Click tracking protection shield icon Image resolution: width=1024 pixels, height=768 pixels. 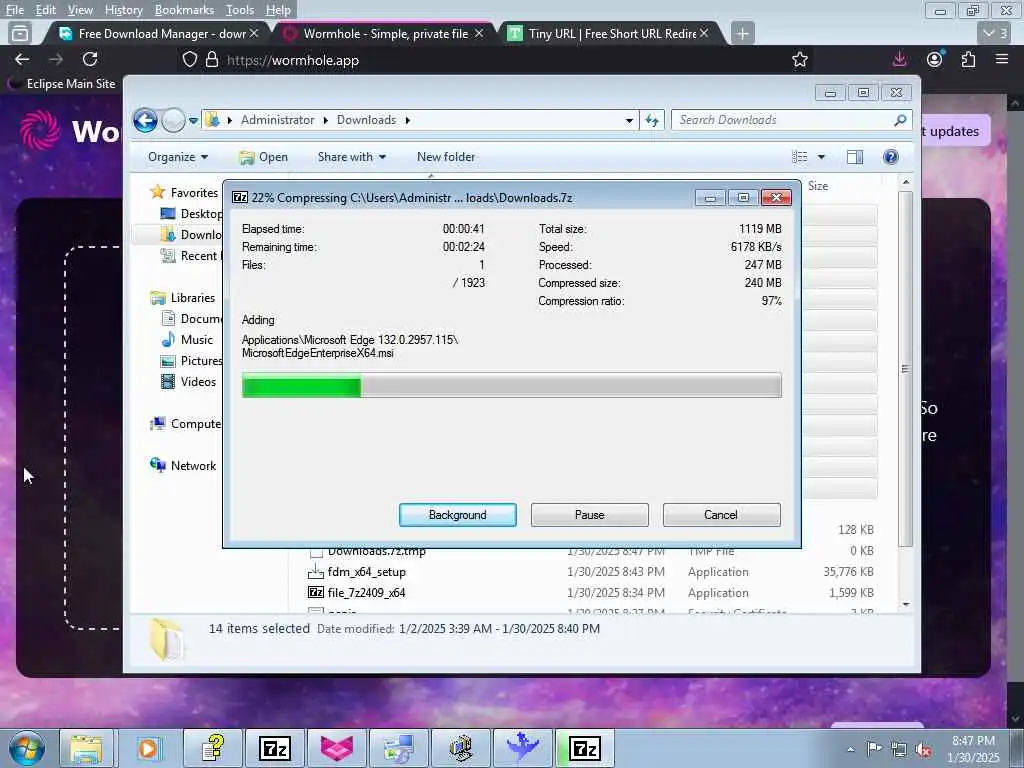click(189, 60)
